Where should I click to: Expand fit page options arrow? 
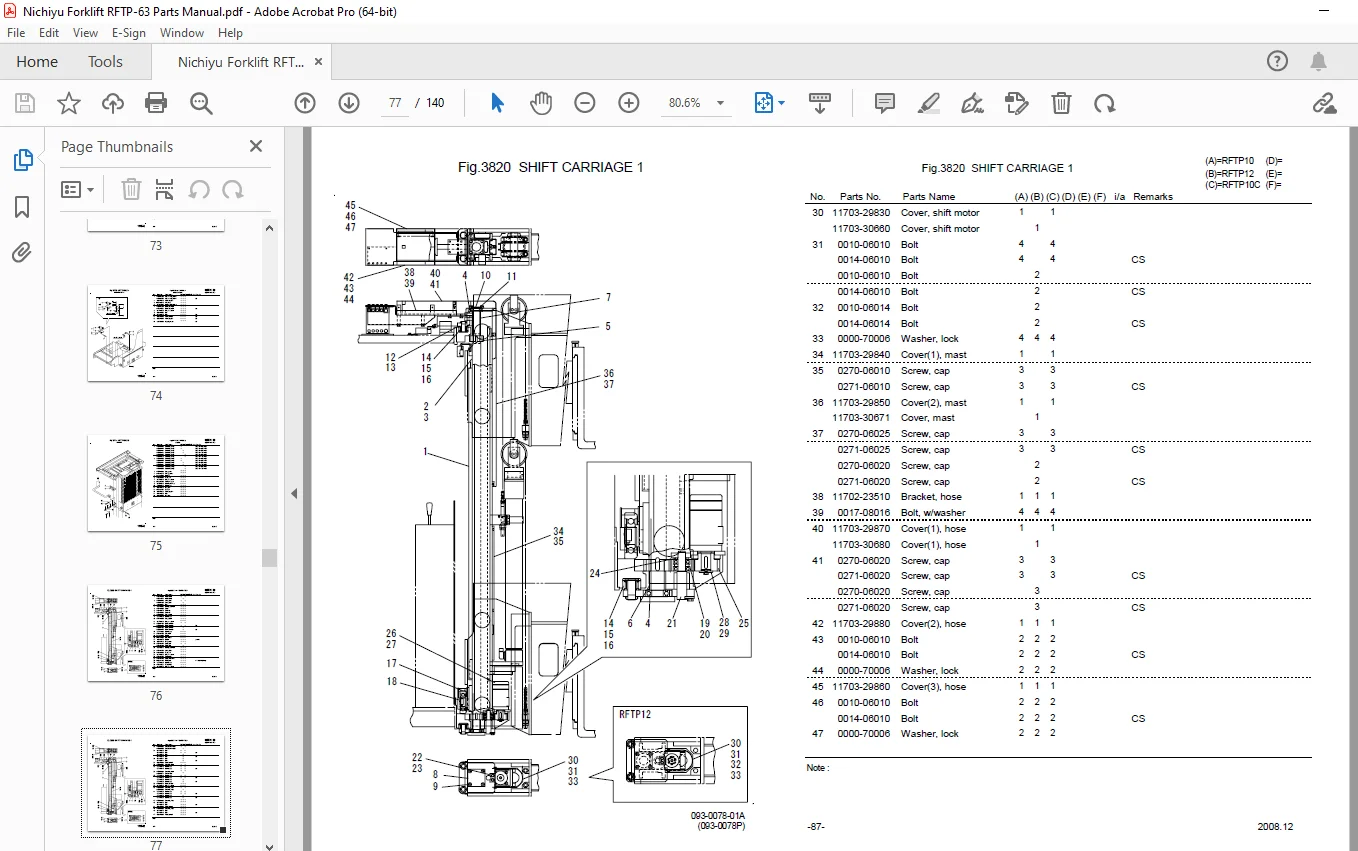coord(782,103)
